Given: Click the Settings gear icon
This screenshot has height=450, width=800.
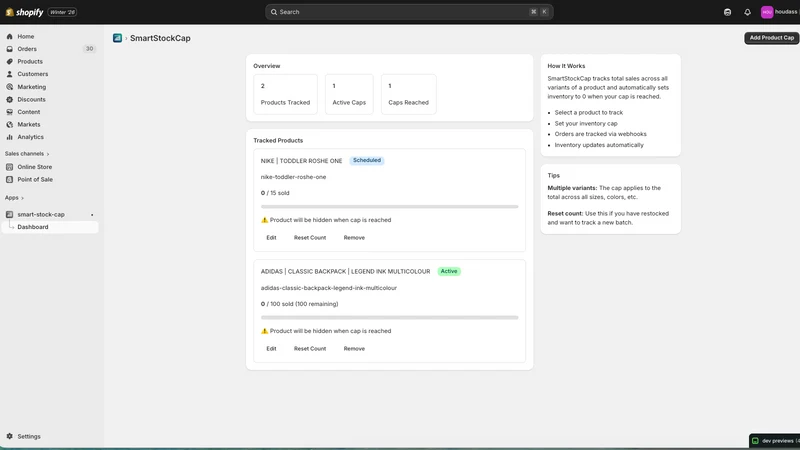Looking at the screenshot, I should coord(9,437).
